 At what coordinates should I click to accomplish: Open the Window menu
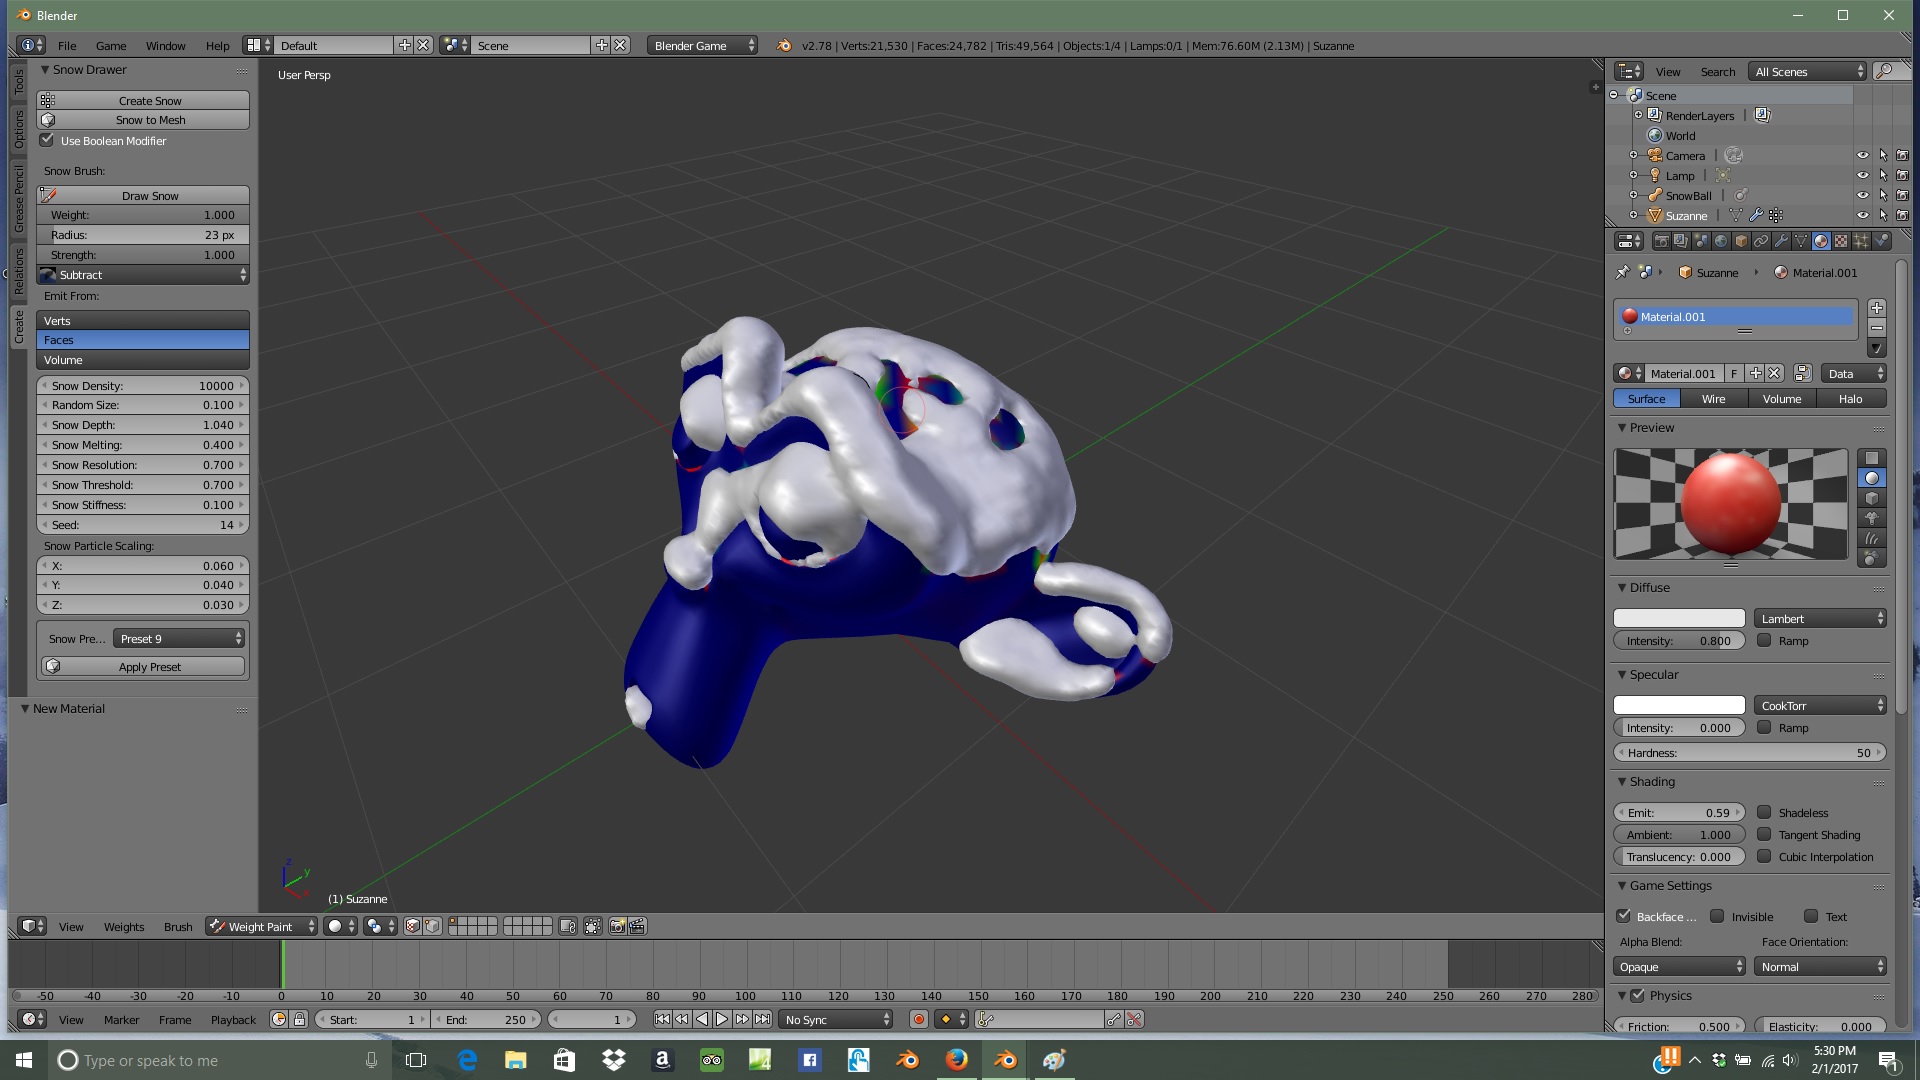165,45
